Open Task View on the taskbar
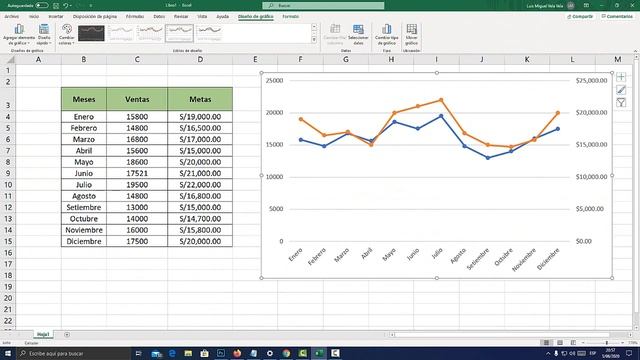 click(138, 353)
